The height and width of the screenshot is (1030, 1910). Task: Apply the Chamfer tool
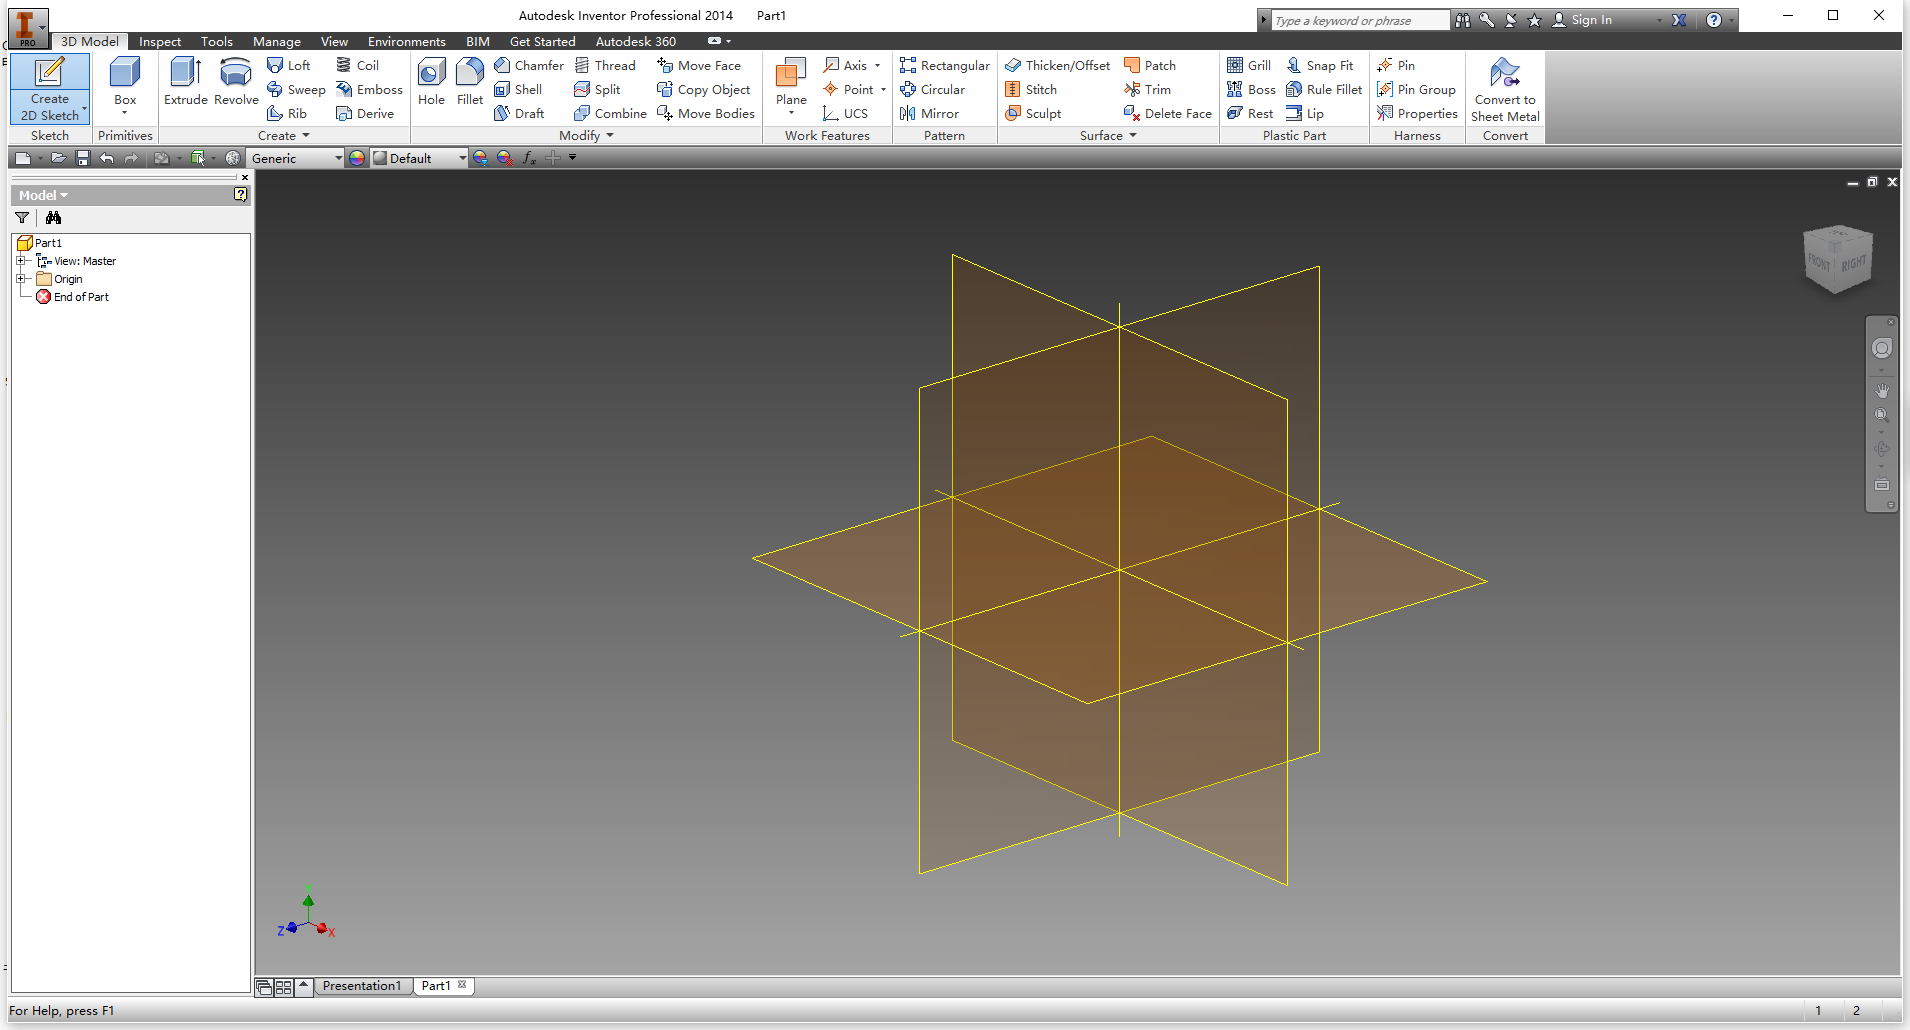(x=529, y=65)
